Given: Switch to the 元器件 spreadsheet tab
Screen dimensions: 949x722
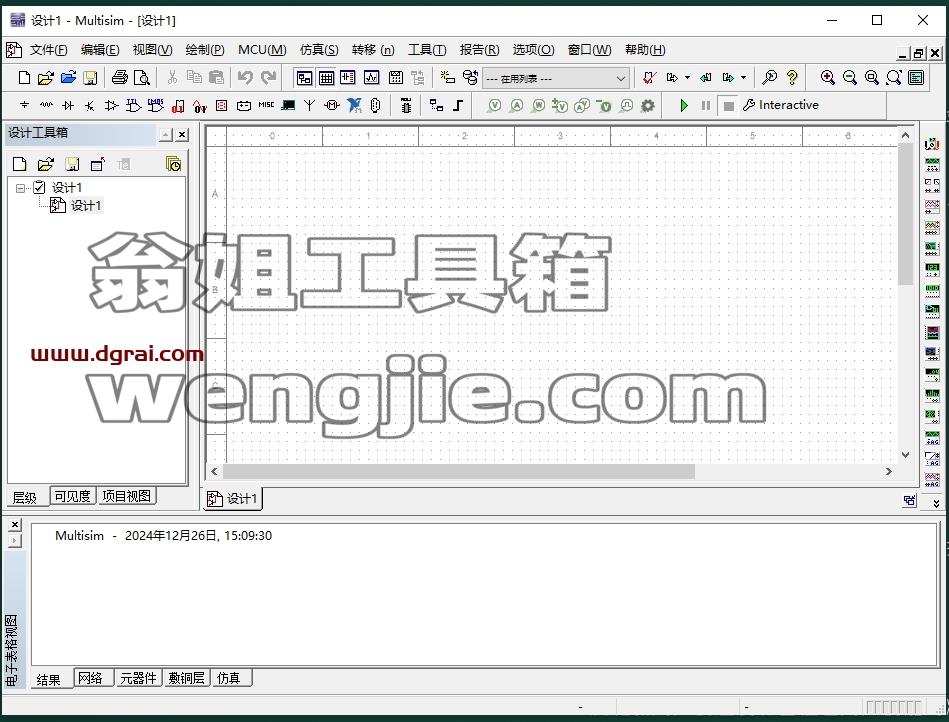Looking at the screenshot, I should point(138,678).
